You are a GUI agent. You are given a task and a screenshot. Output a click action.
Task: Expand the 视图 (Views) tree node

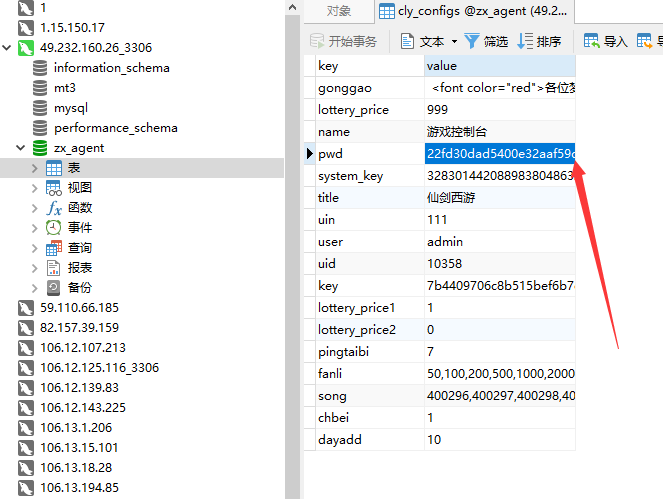(x=36, y=188)
